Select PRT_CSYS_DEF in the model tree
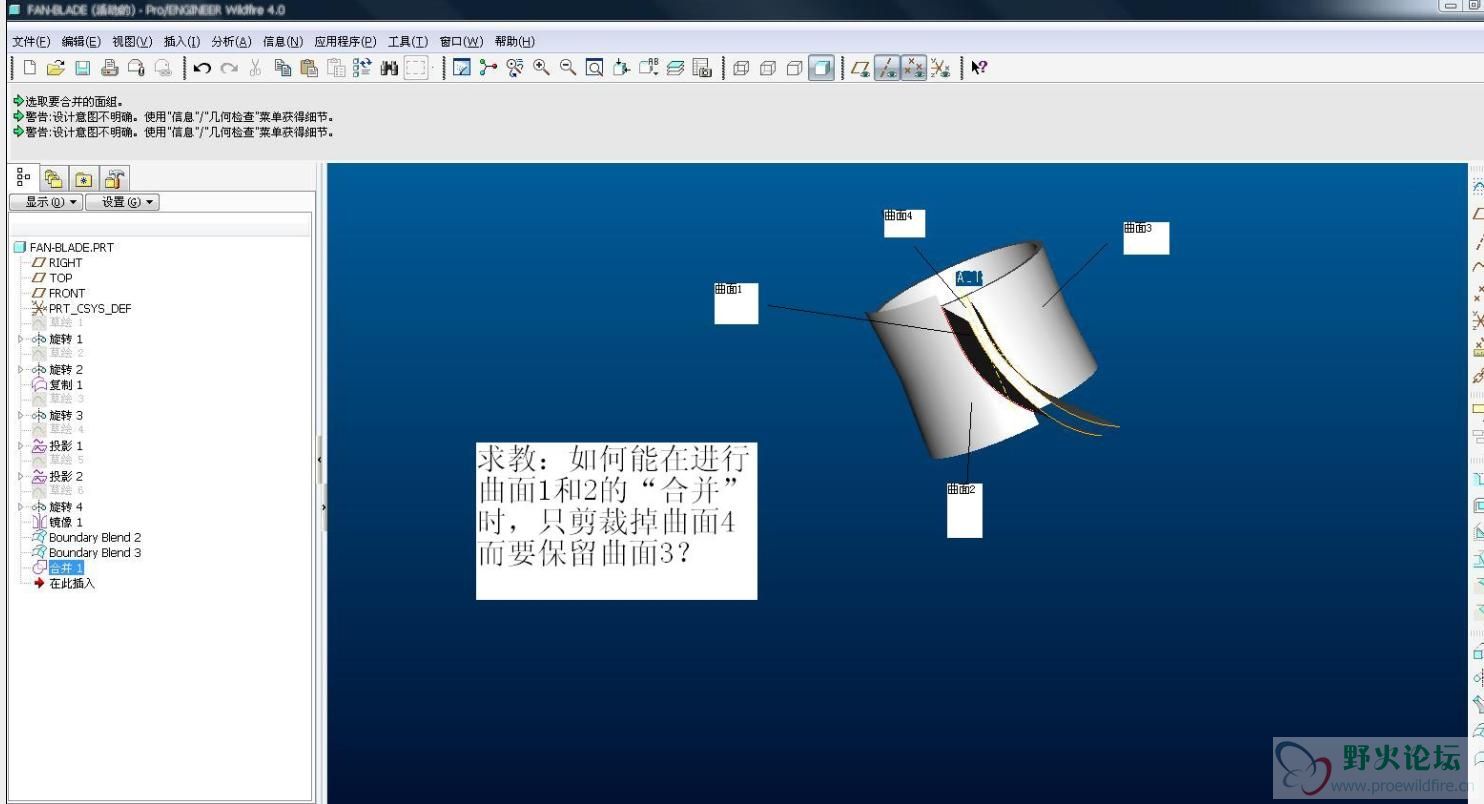This screenshot has height=804, width=1484. click(90, 309)
